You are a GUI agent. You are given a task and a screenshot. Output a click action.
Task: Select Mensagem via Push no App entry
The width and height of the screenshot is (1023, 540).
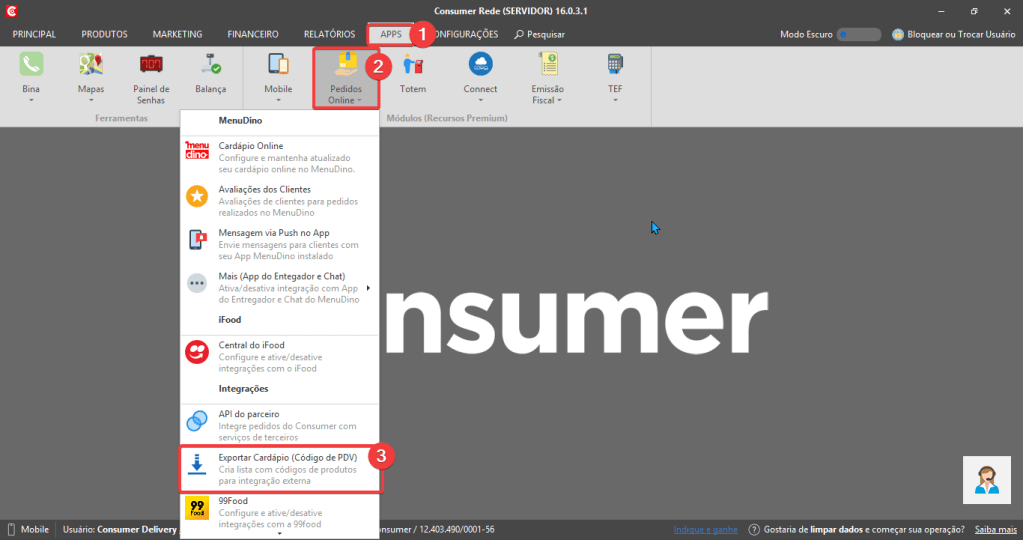point(279,244)
